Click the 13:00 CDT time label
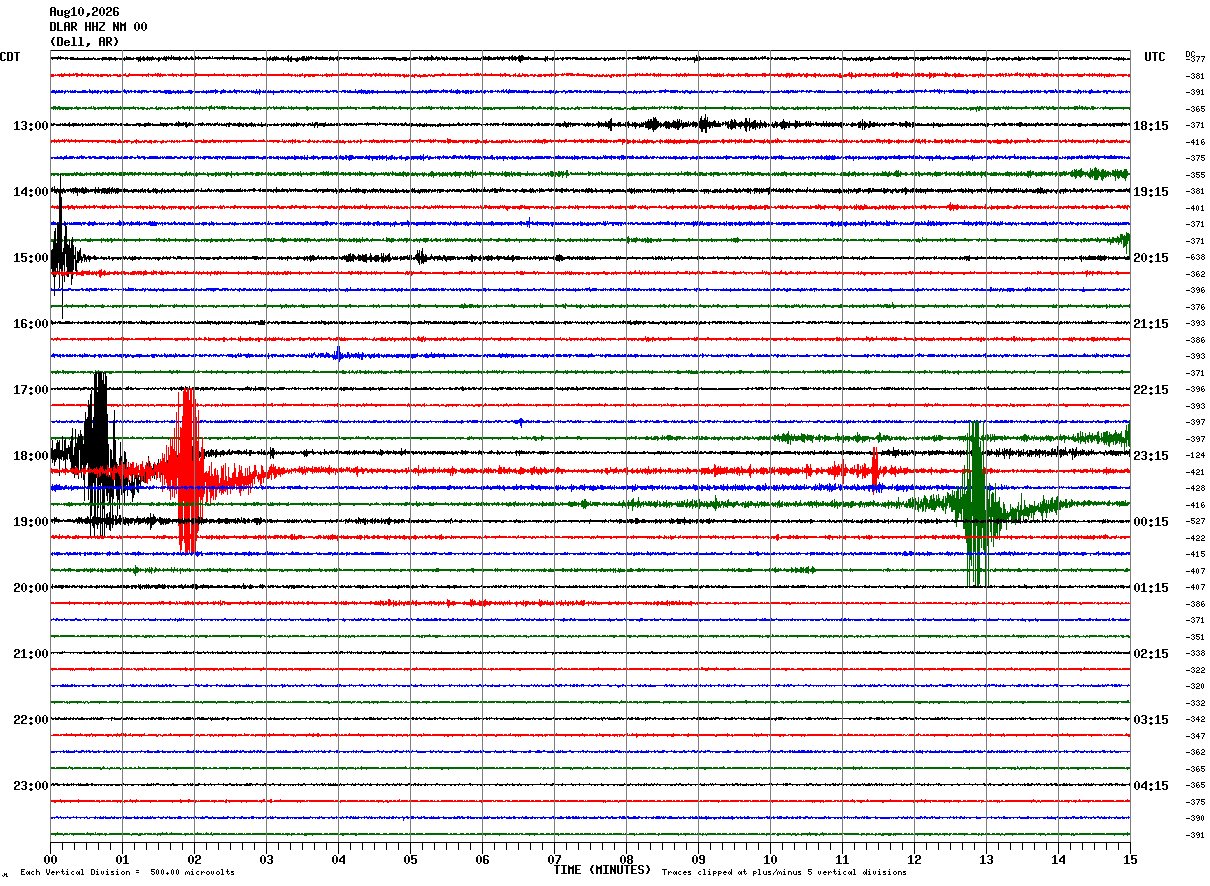The width and height of the screenshot is (1210, 886). (x=30, y=126)
